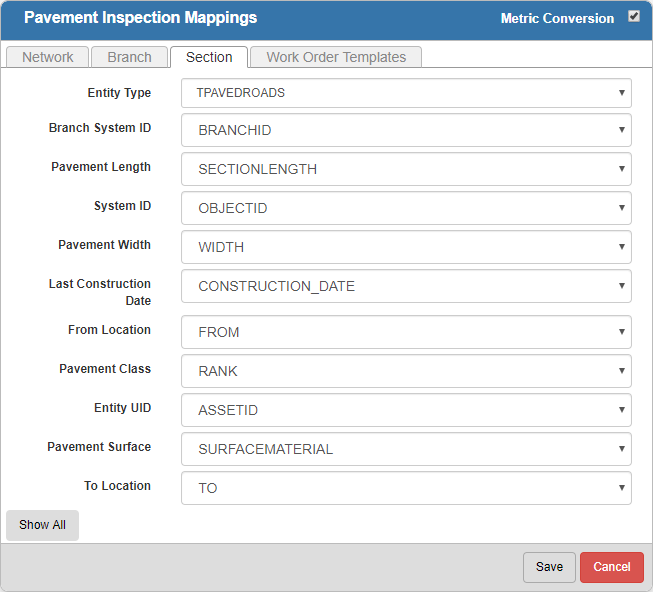
Task: Expand the Entity UID dropdown
Action: click(x=406, y=410)
